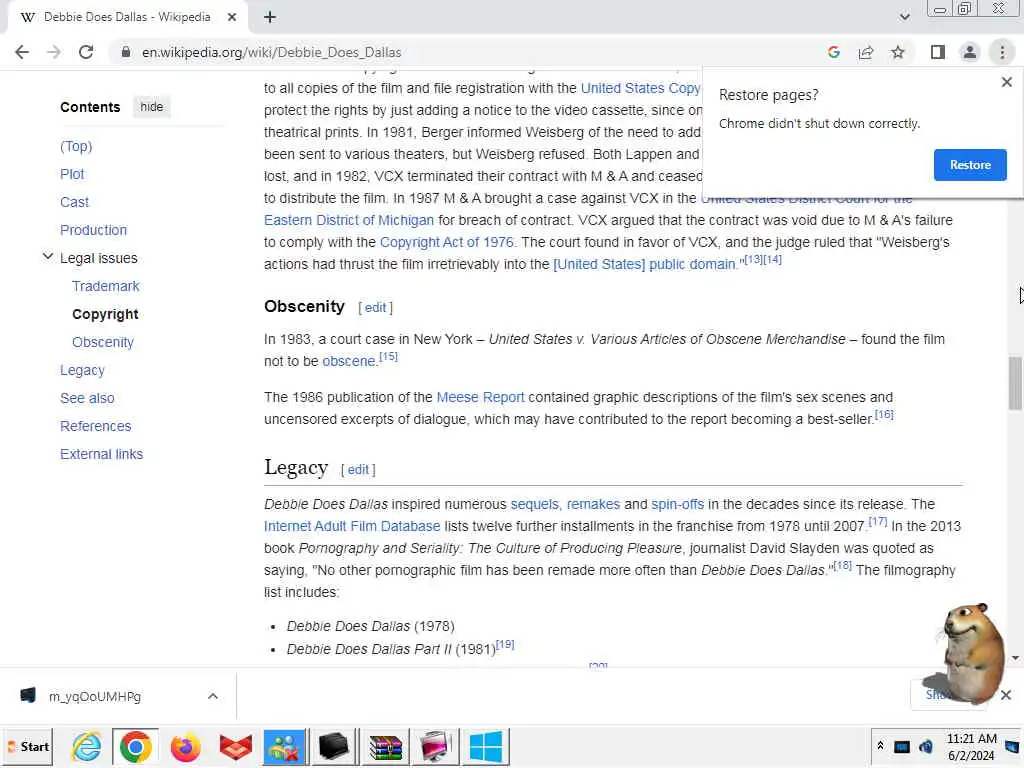Screen dimensions: 1024x768
Task: Open taskbar clock showing 11:21 AM
Action: click(x=971, y=747)
